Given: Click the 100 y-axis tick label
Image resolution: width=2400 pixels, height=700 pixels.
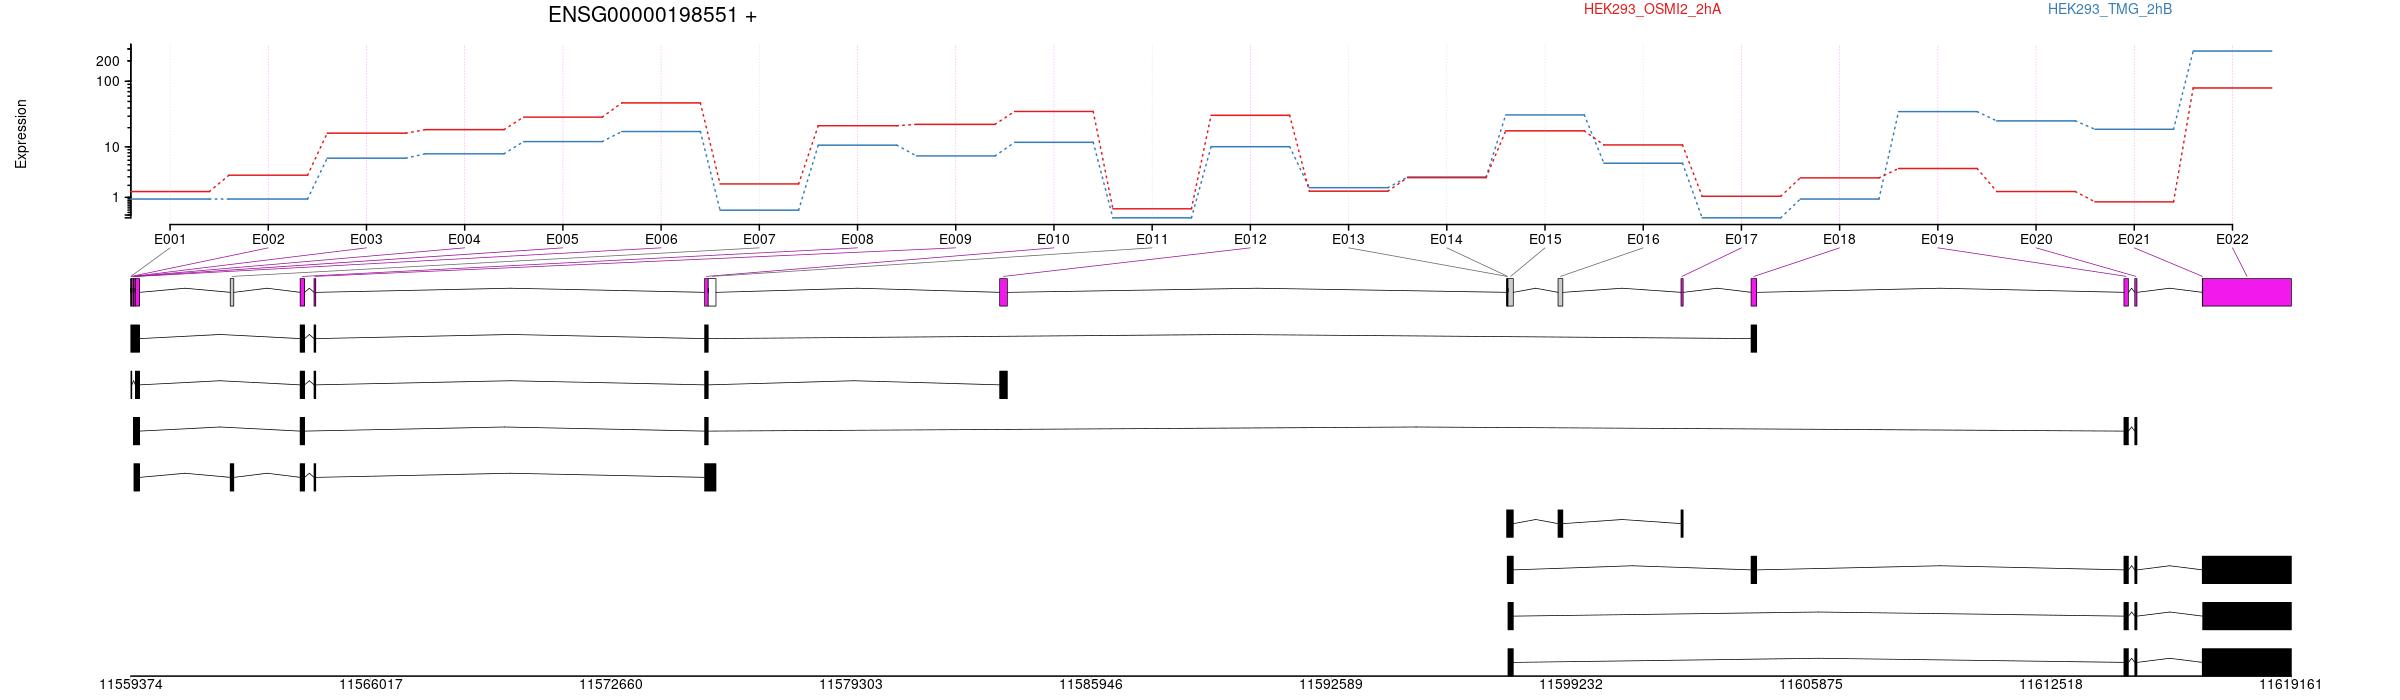Looking at the screenshot, I should [107, 81].
